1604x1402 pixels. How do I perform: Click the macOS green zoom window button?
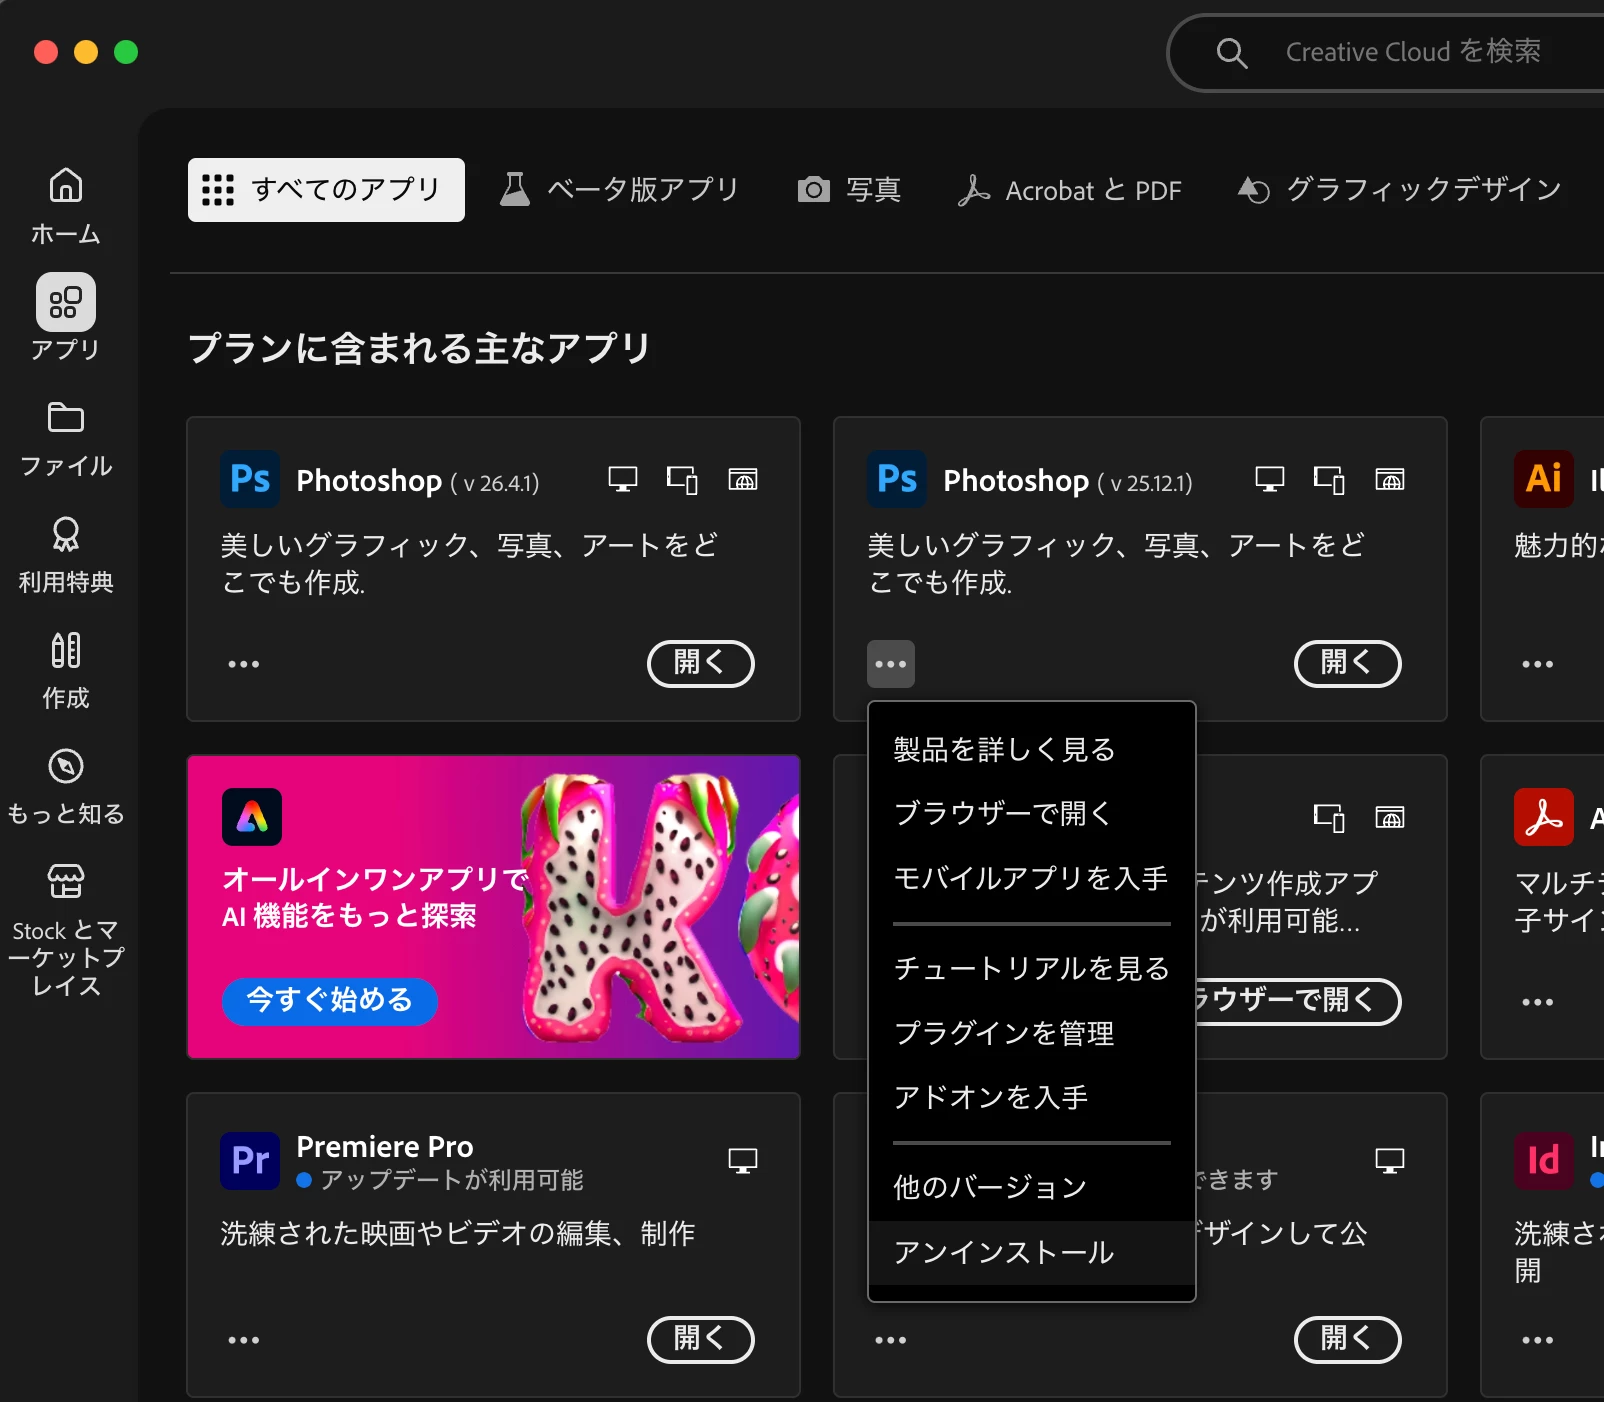tap(126, 52)
